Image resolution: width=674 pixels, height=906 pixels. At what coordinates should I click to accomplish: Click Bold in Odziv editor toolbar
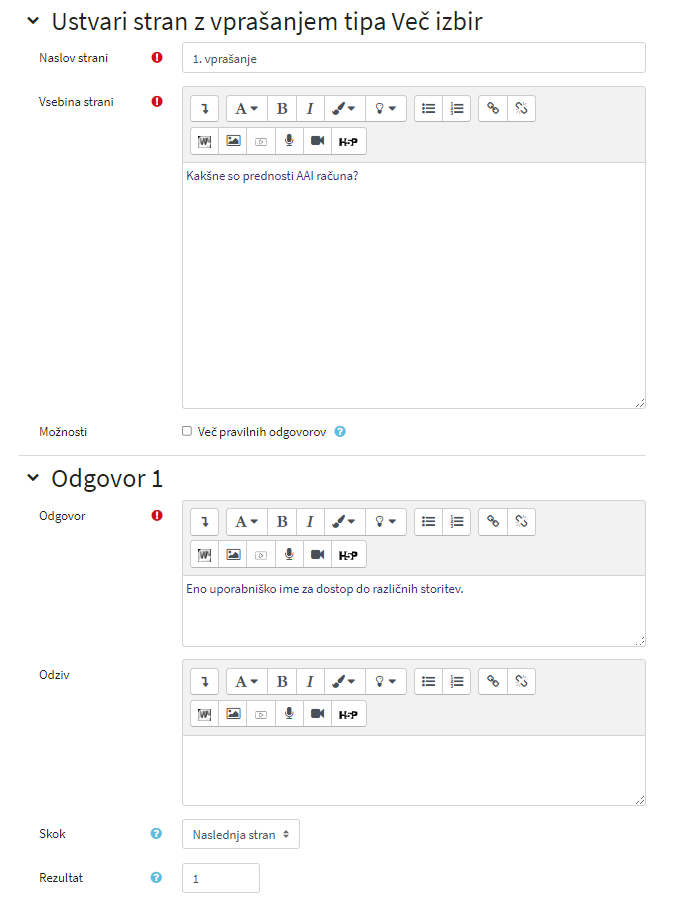point(282,681)
